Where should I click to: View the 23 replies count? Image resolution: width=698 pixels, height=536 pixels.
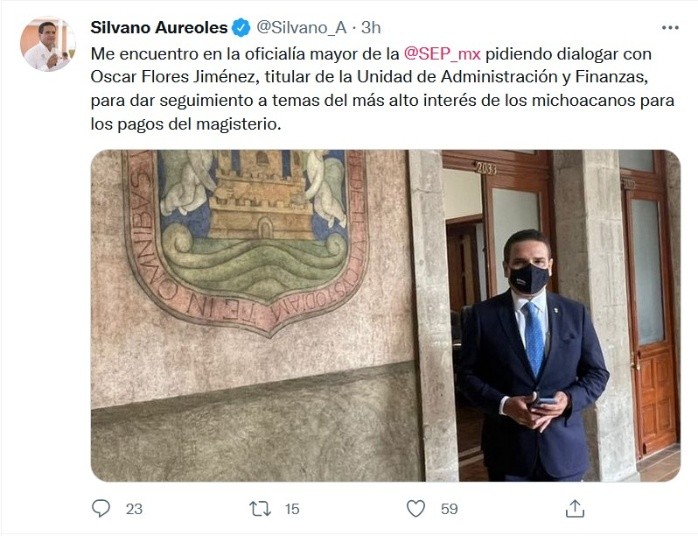[x=134, y=509]
